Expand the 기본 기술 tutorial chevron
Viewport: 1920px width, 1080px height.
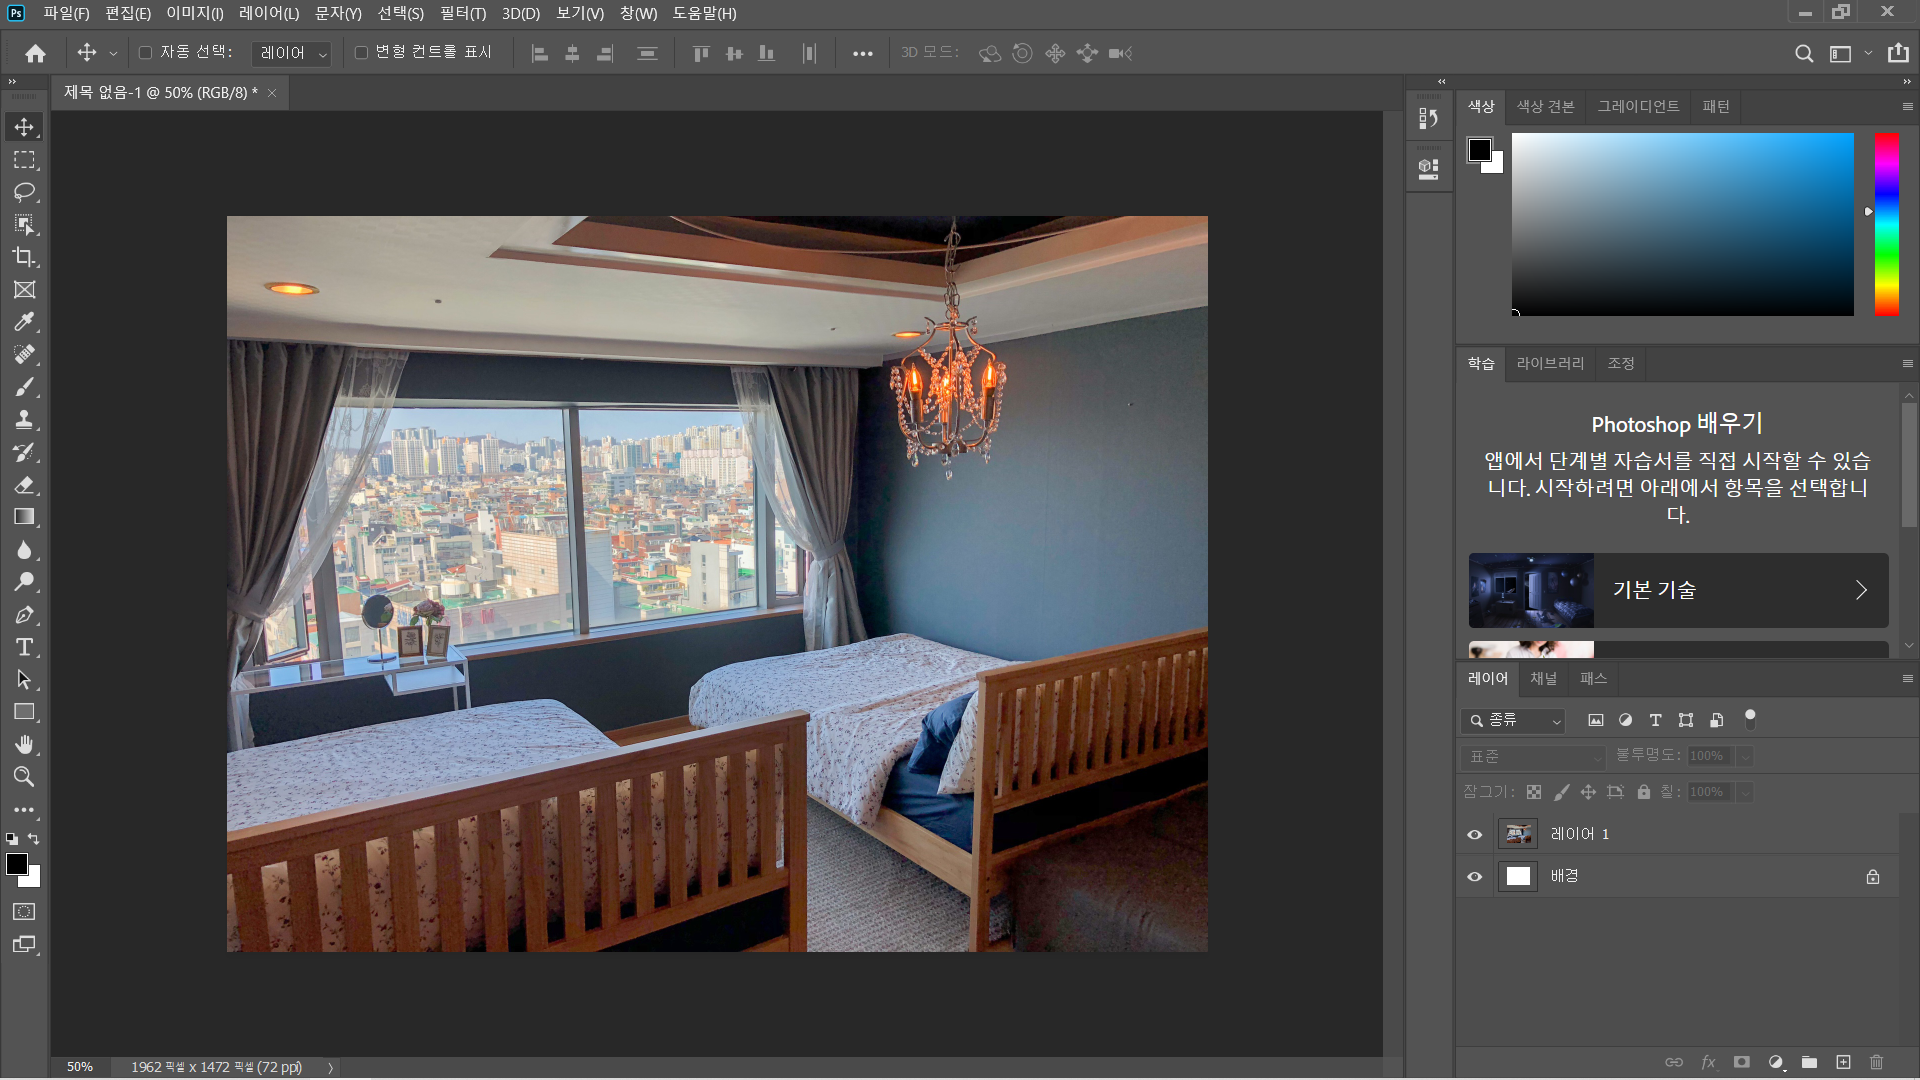tap(1860, 590)
